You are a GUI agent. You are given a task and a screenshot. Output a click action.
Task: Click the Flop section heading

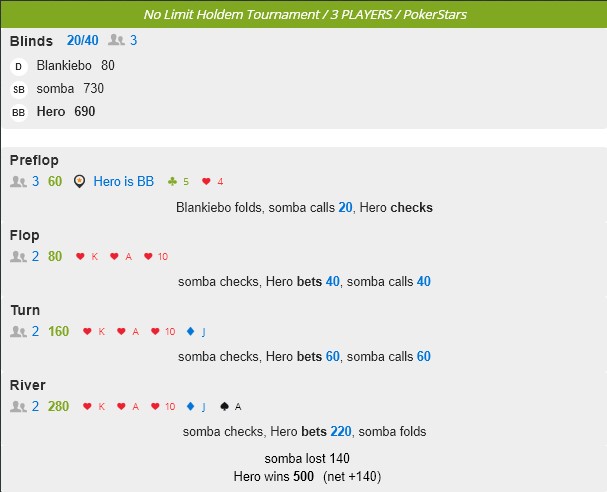(24, 235)
